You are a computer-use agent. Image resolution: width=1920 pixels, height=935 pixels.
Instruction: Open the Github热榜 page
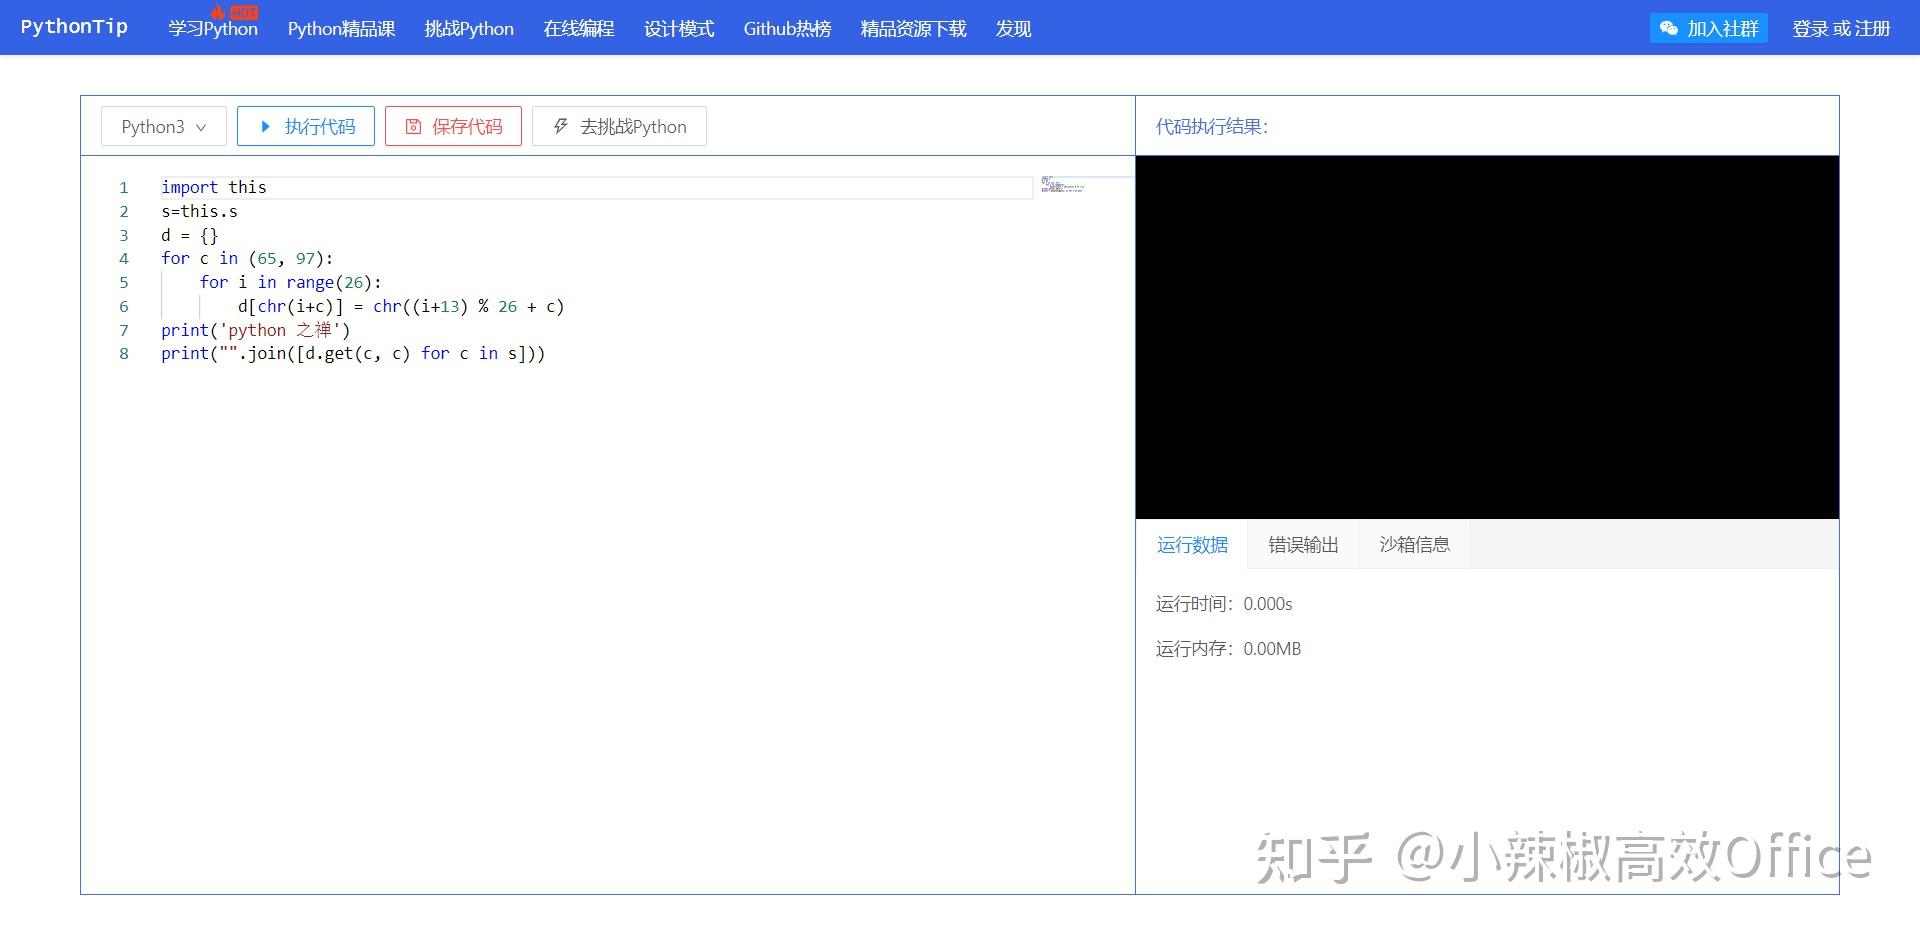pos(787,29)
